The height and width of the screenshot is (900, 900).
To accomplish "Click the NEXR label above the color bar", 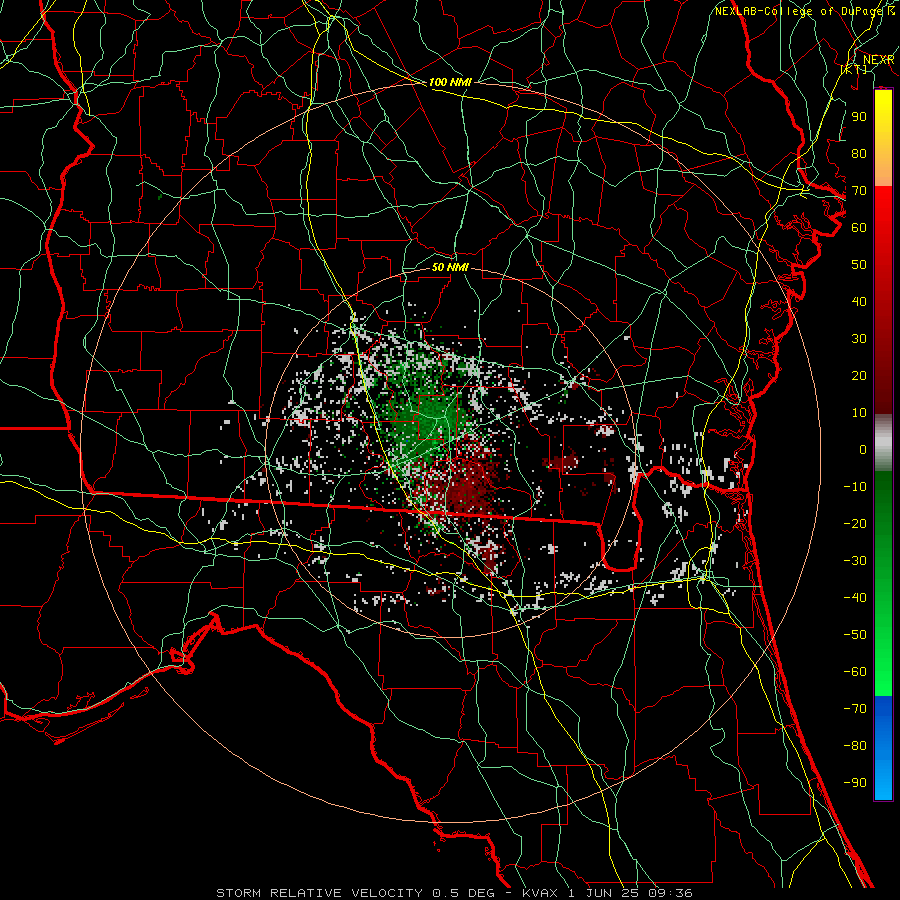I will [x=879, y=60].
